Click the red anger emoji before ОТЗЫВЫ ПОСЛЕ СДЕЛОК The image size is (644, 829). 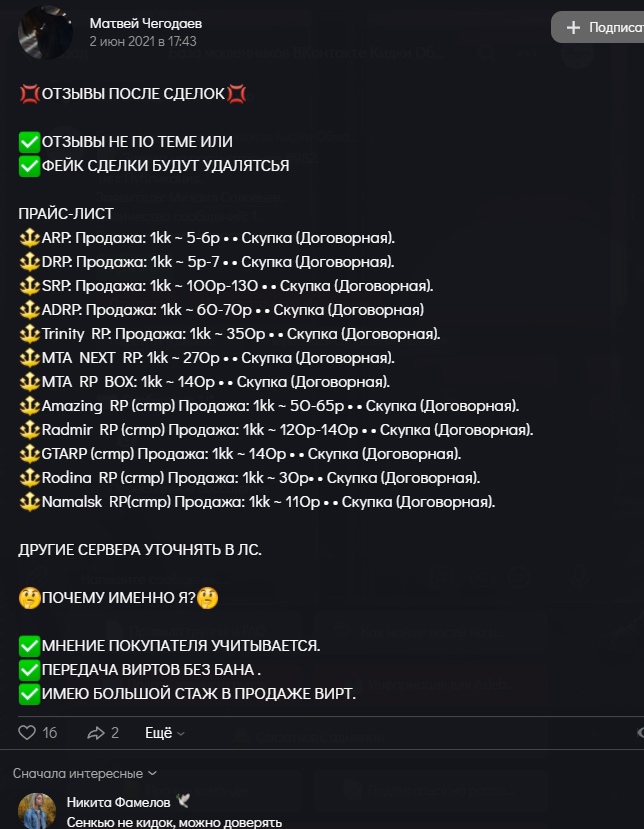point(29,94)
